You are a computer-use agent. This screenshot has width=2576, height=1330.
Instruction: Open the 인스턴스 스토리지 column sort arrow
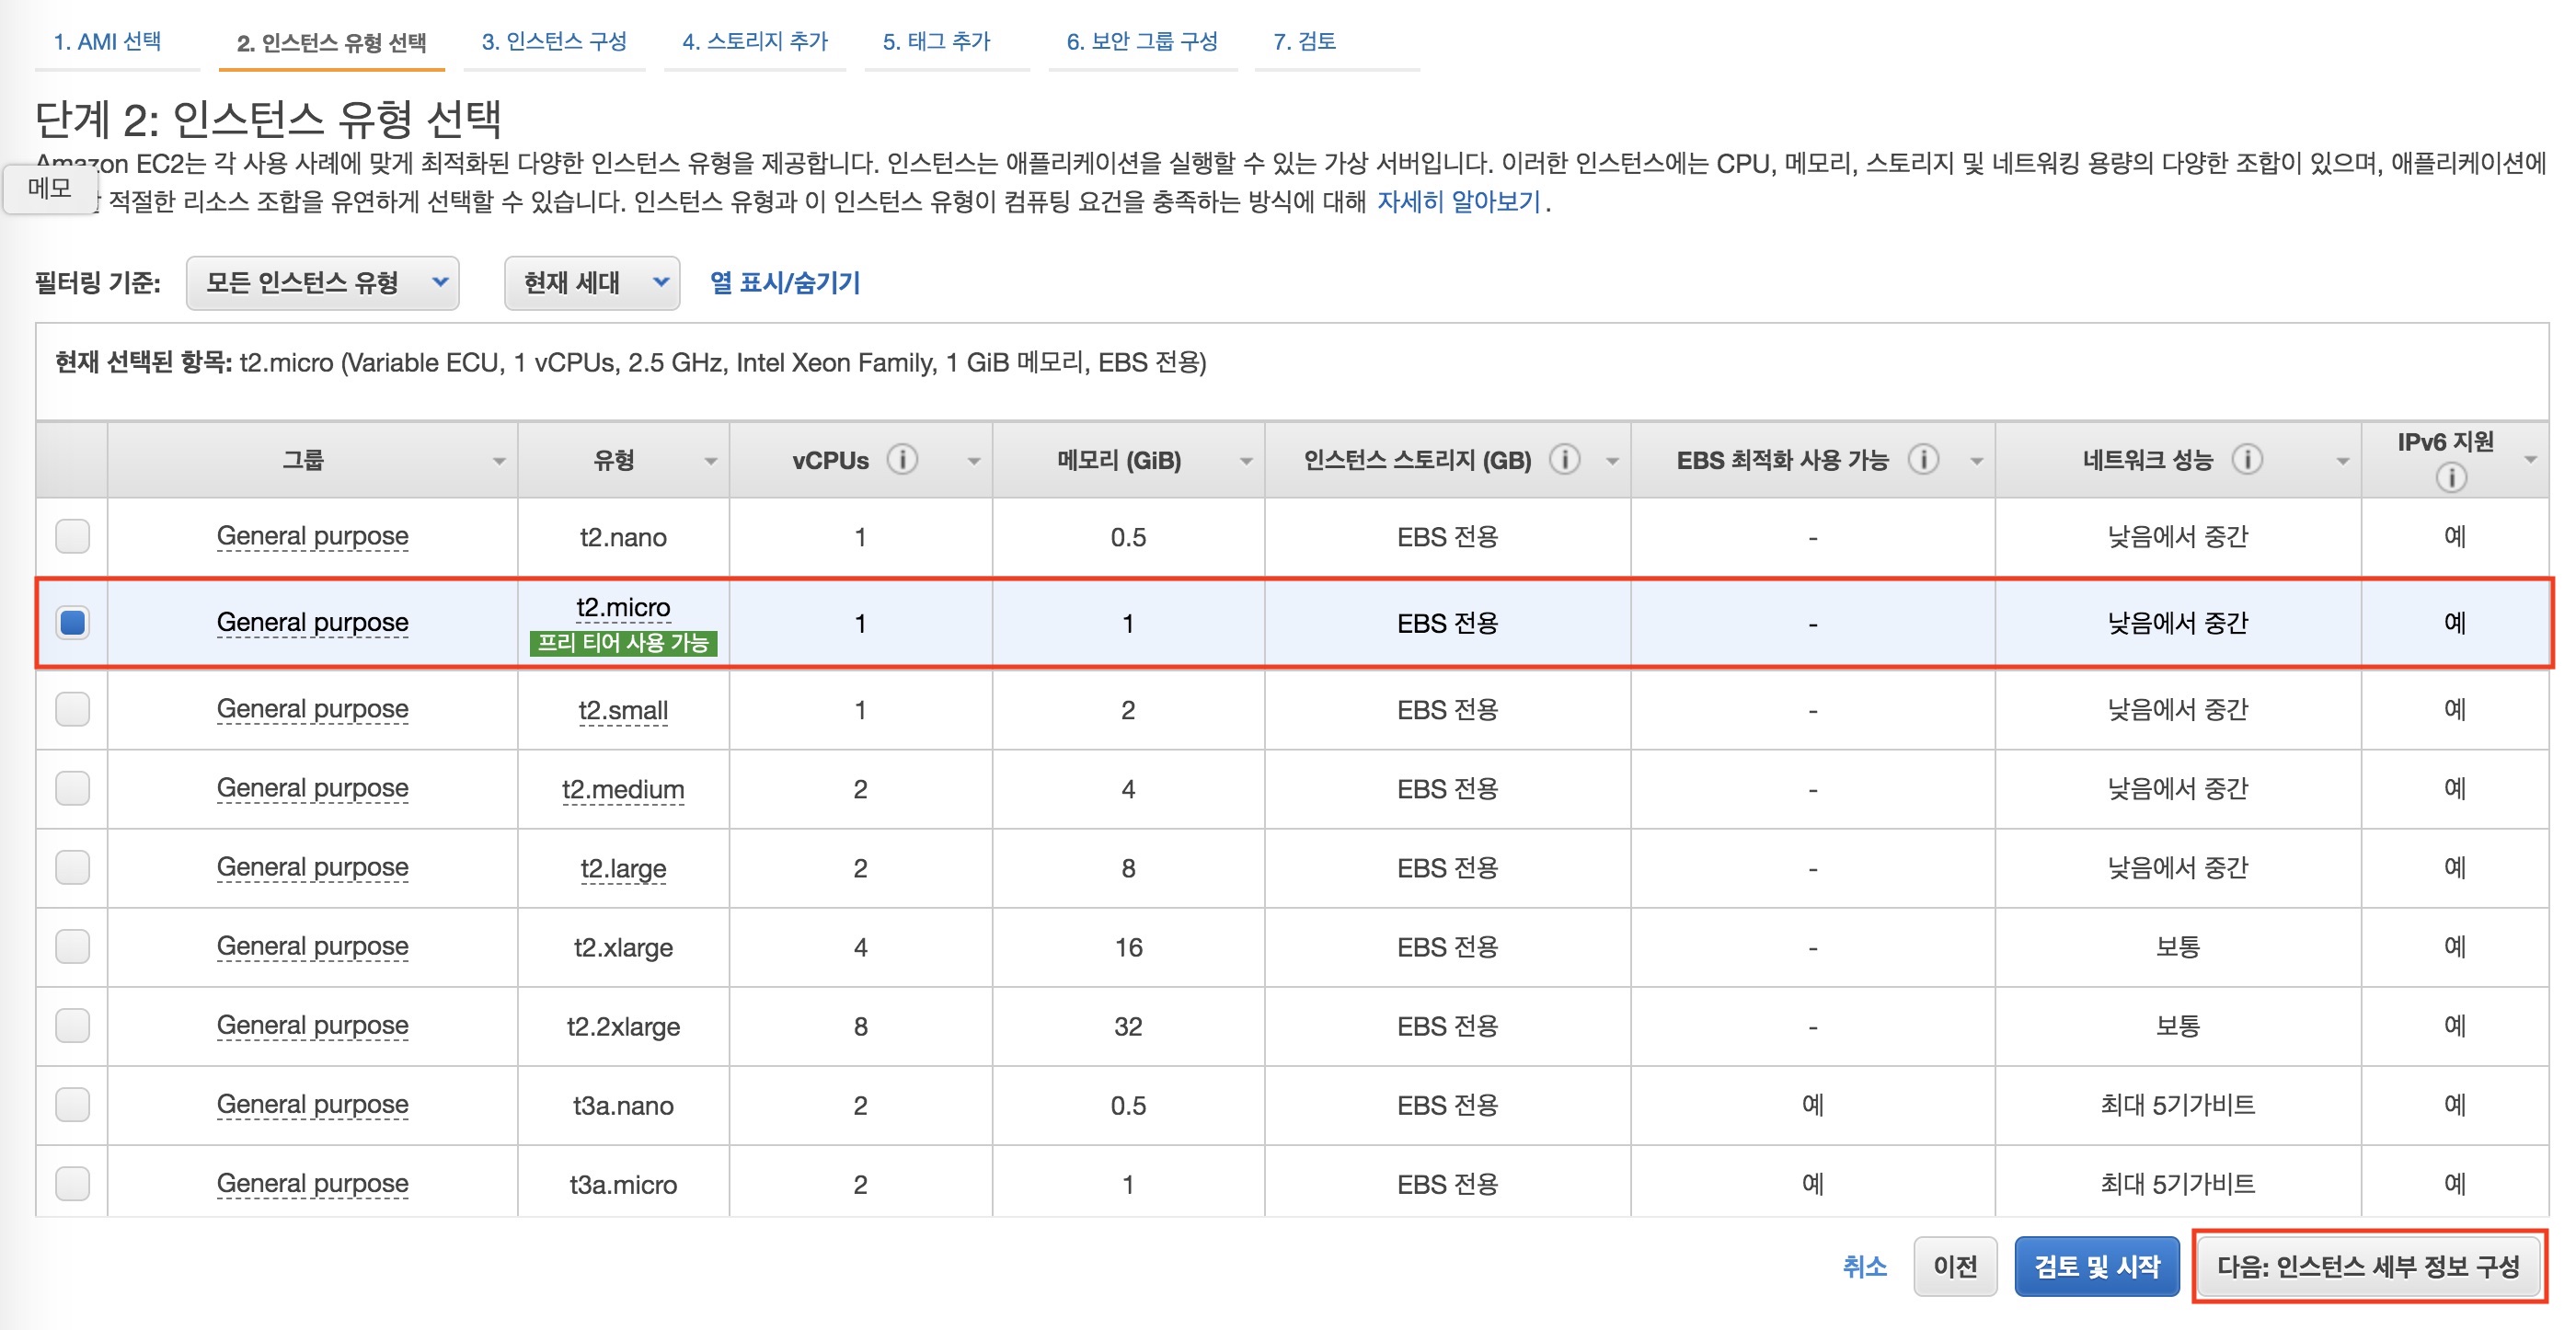[1612, 461]
